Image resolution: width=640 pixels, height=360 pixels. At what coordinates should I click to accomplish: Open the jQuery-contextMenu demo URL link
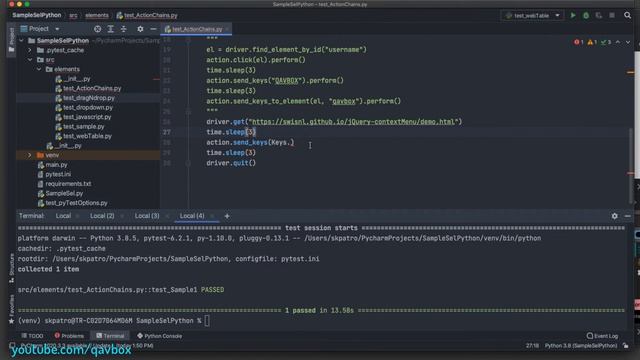353,122
